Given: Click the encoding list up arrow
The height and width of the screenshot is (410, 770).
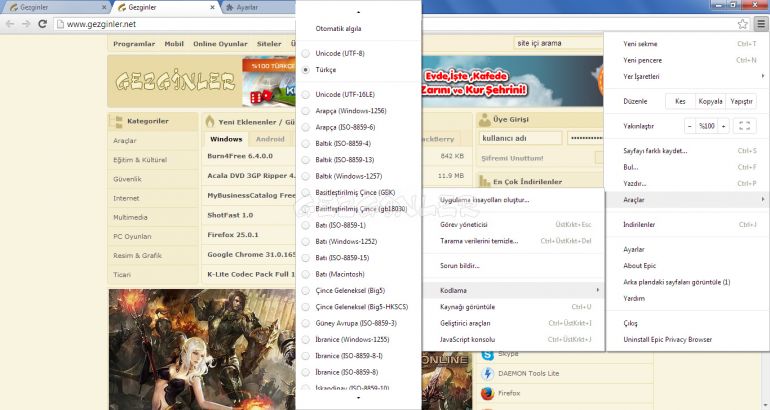Looking at the screenshot, I should [x=358, y=12].
